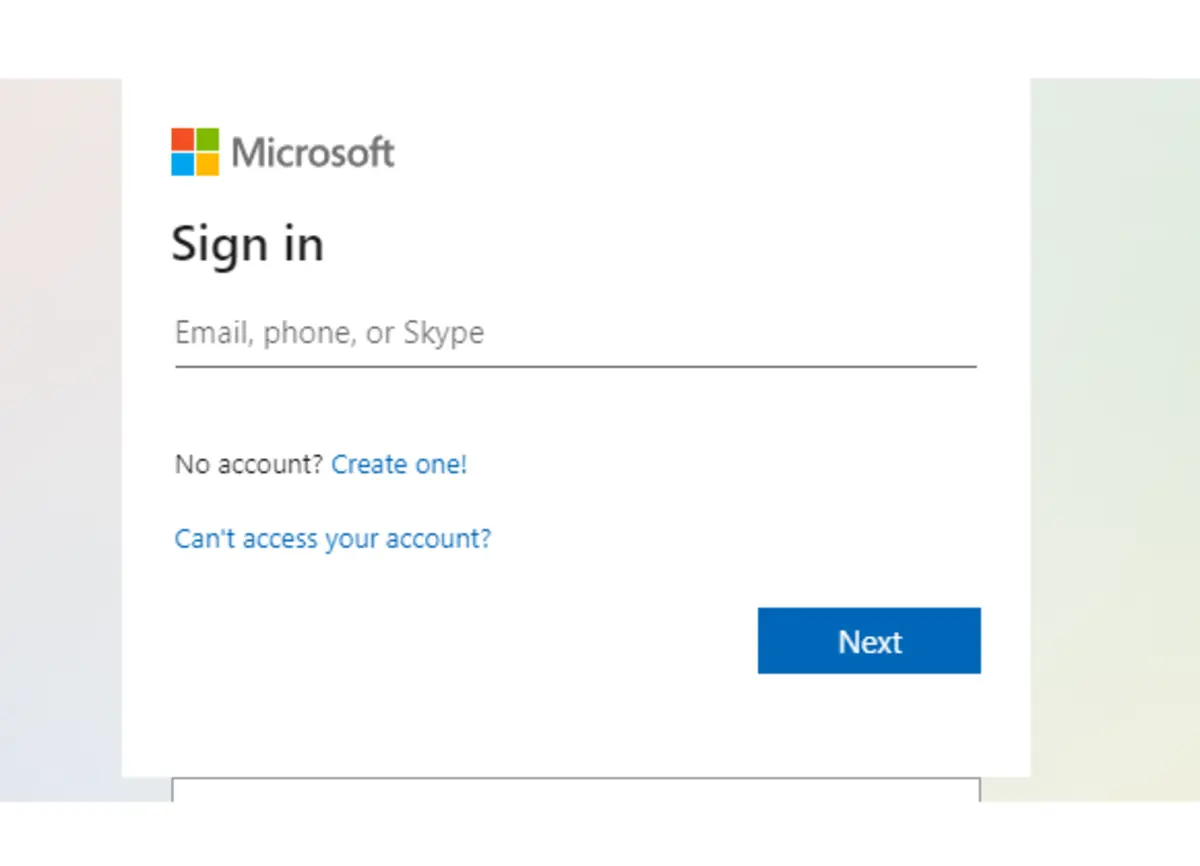Click the partially visible box below the card
This screenshot has width=1200, height=866.
click(x=576, y=790)
